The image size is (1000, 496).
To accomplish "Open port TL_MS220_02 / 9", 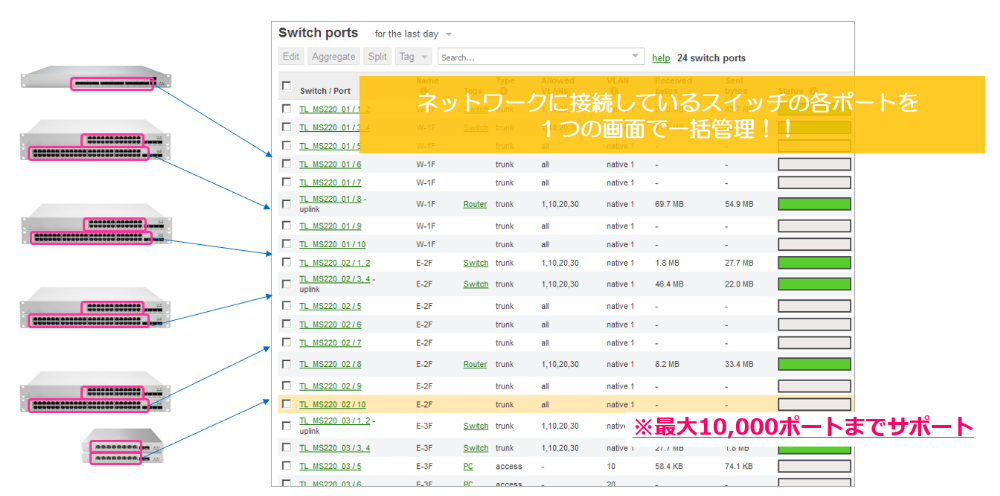I will [x=330, y=386].
